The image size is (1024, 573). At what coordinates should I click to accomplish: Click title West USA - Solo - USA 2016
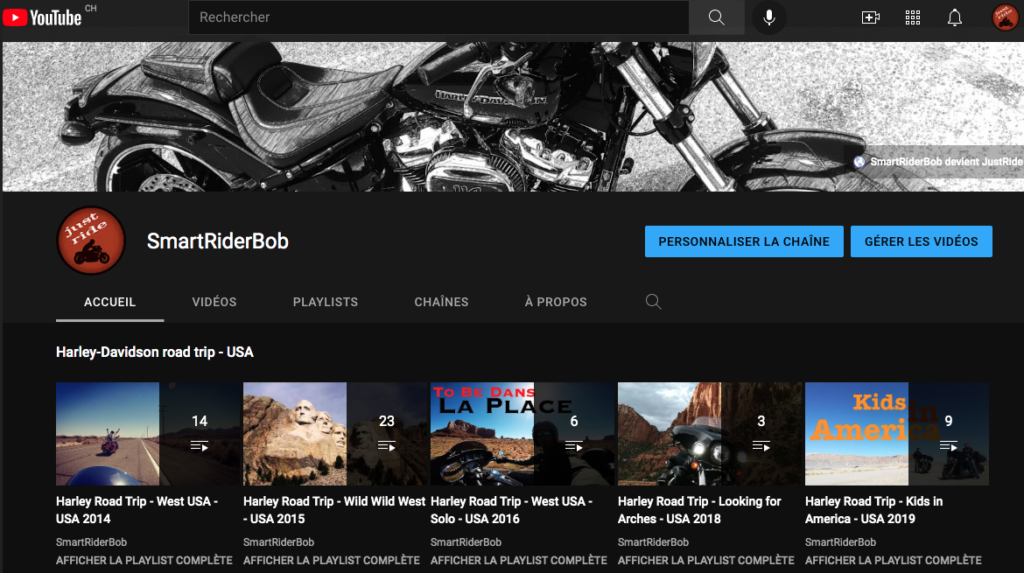[x=511, y=510]
